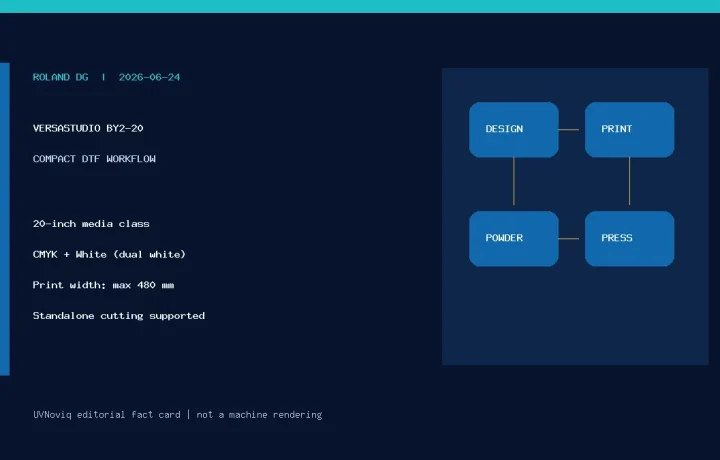Click the DESIGN workflow box

(x=514, y=129)
